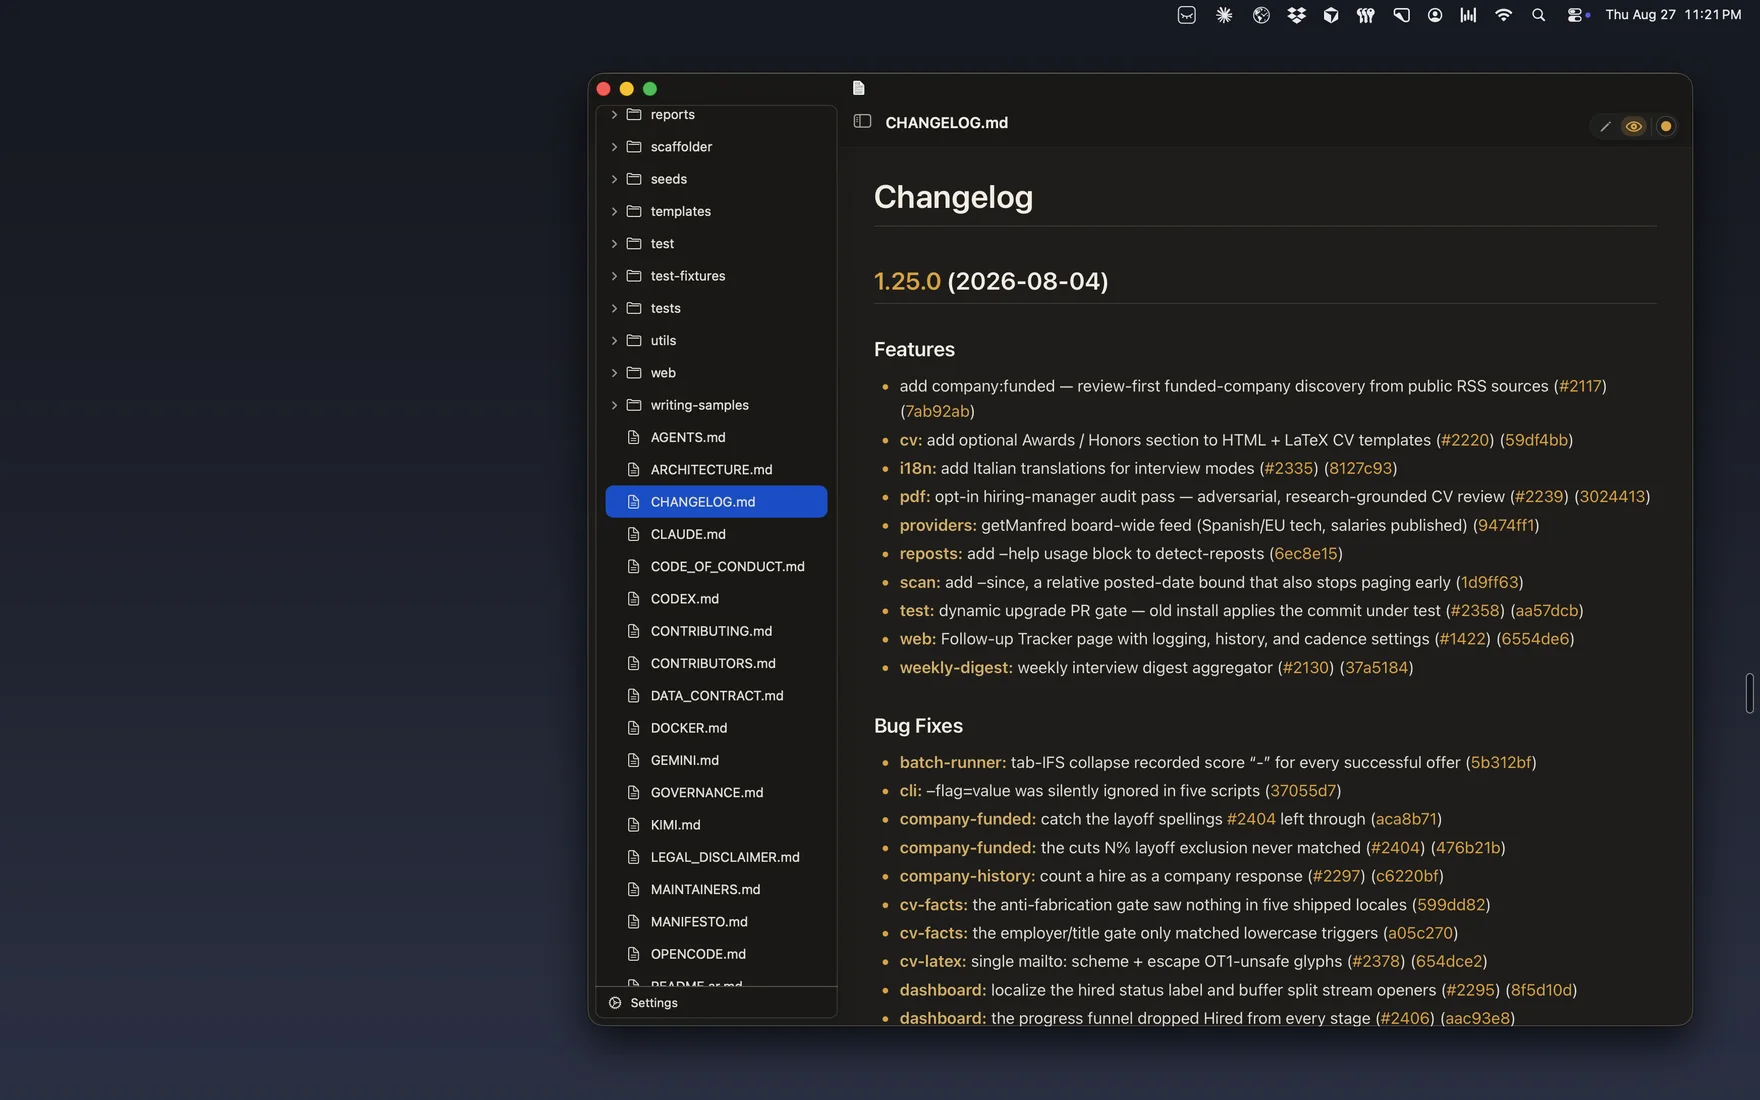This screenshot has height=1100, width=1760.
Task: Click the folder icon beside writing-samples
Action: coord(634,404)
